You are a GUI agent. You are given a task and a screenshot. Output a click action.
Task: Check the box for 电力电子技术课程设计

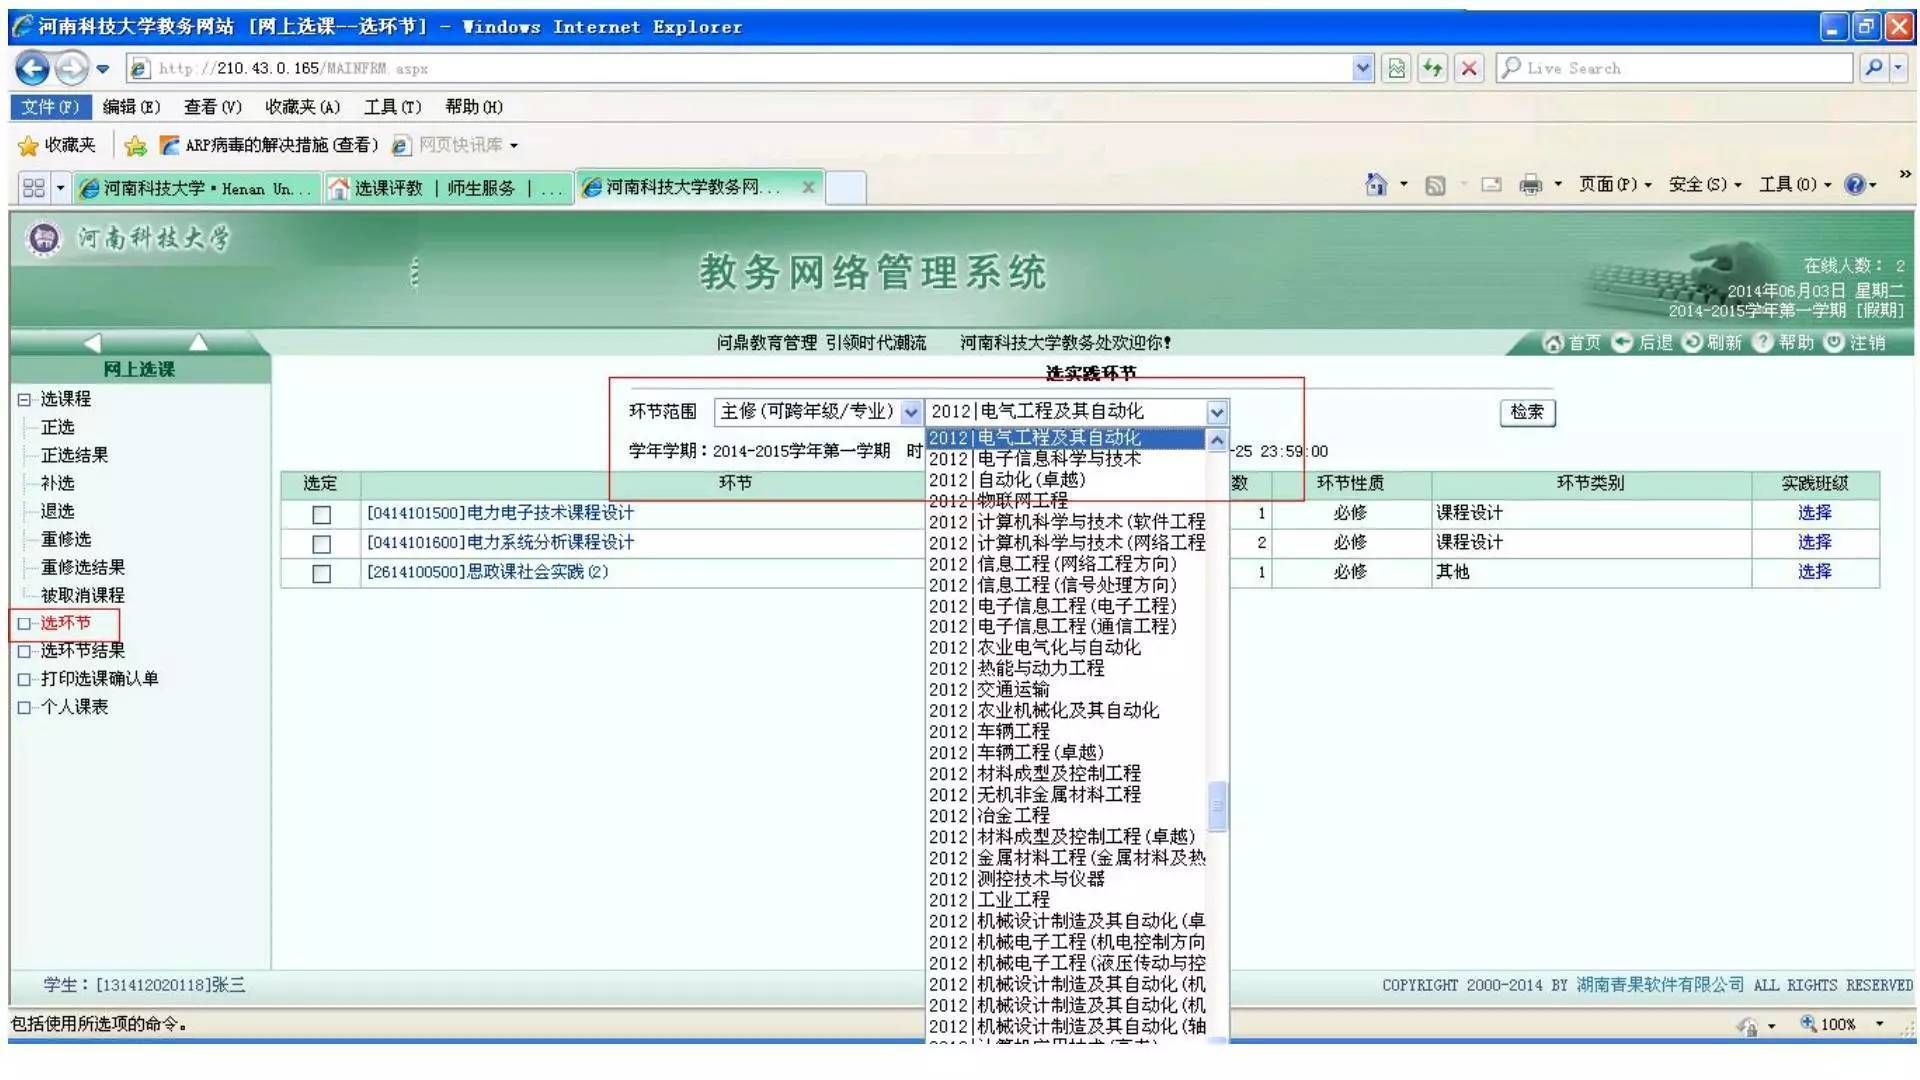coord(320,513)
